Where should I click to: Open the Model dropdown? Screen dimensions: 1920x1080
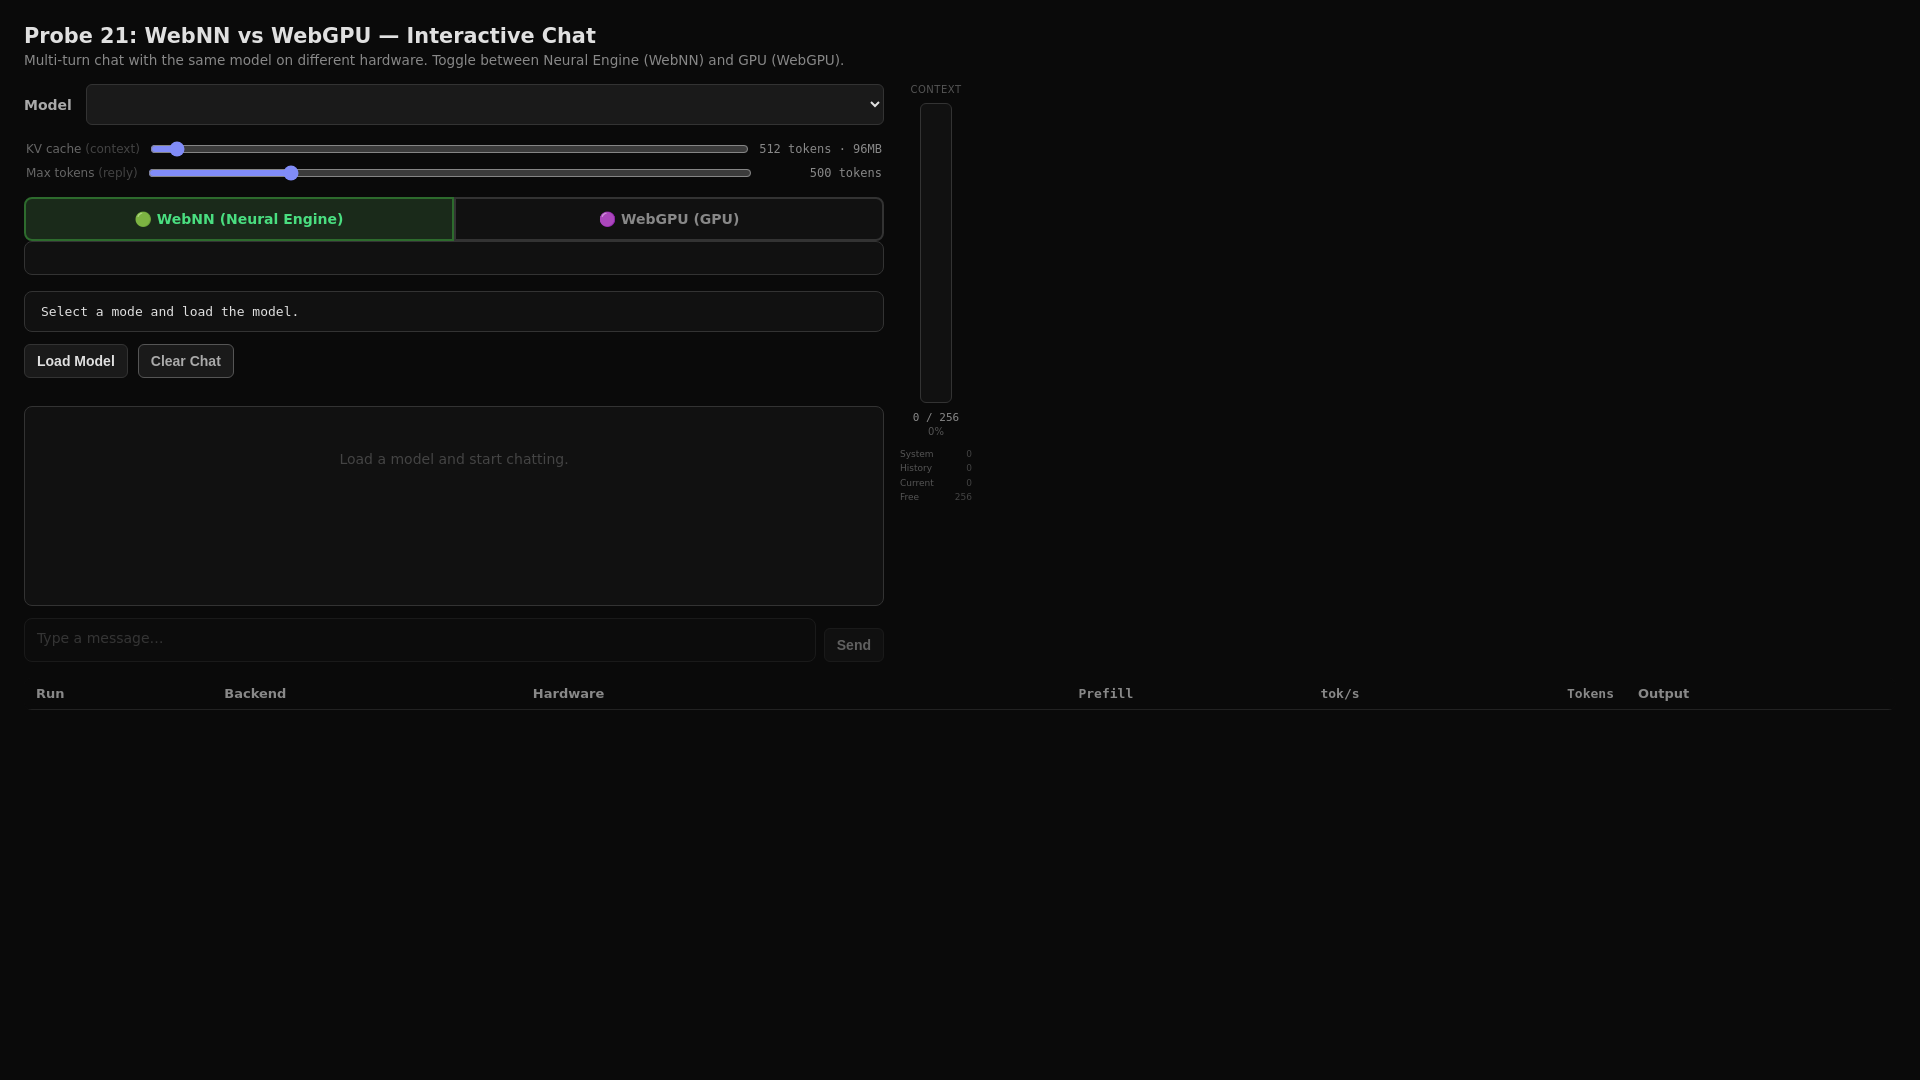click(x=485, y=105)
